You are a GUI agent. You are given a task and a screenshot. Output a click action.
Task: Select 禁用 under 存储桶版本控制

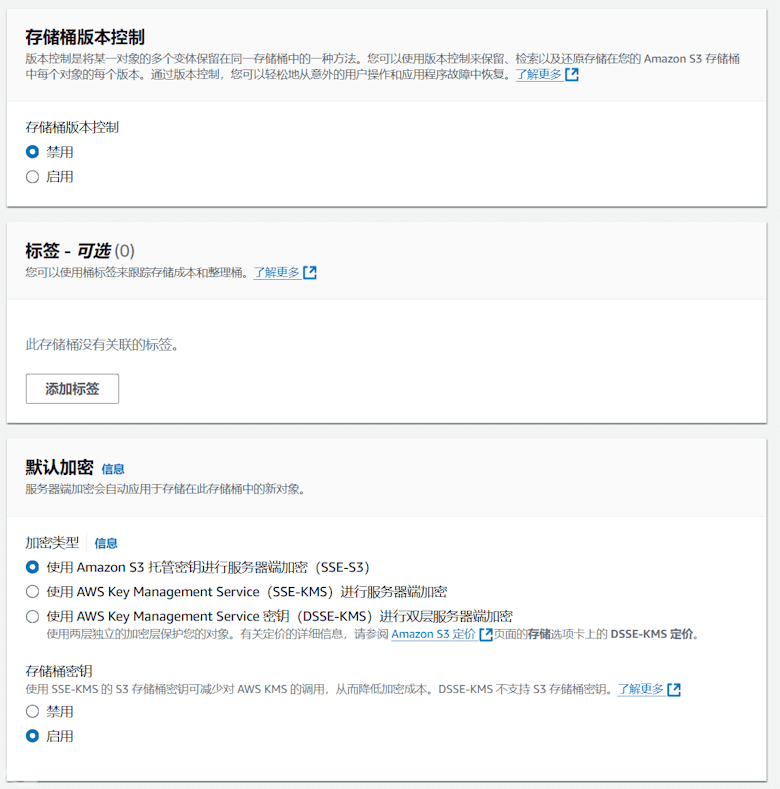tap(32, 152)
